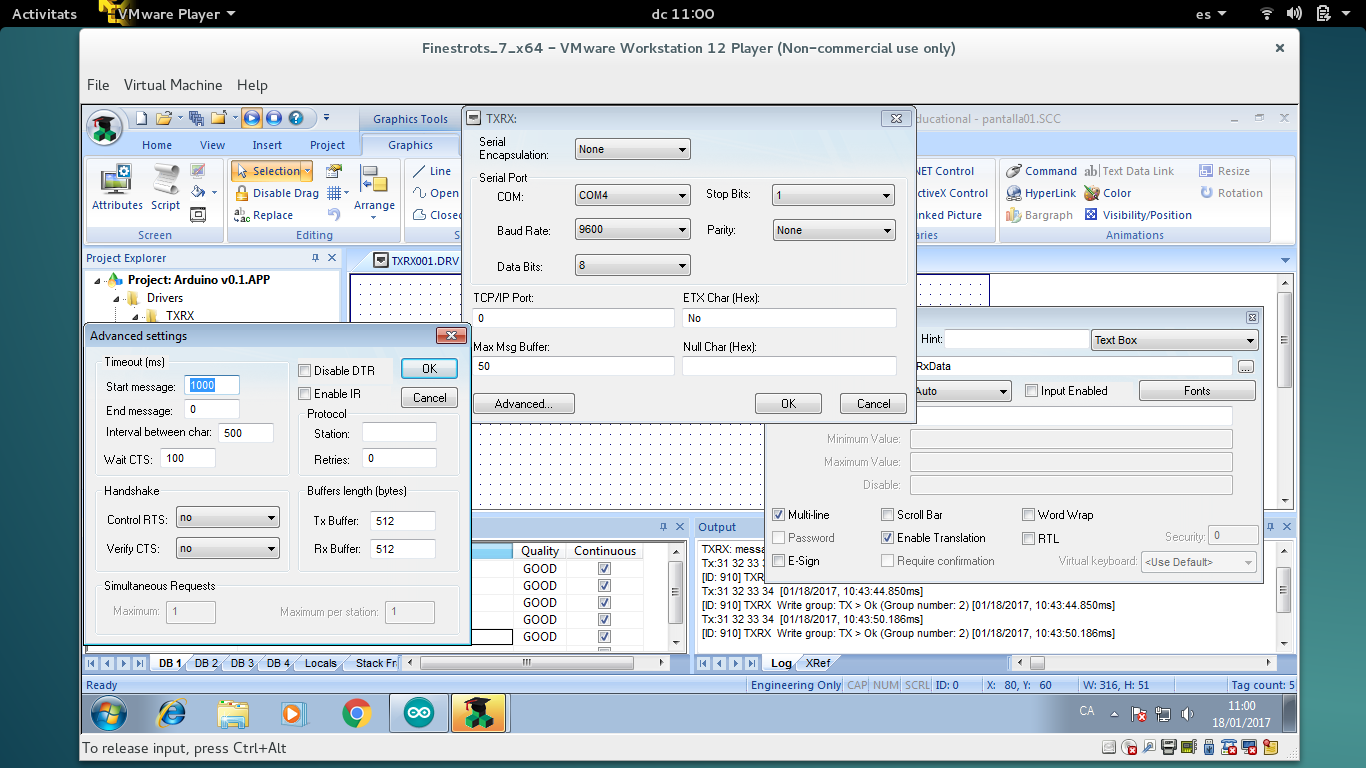Select the HyperLink animation tool
The image size is (1366, 768).
pos(1041,193)
